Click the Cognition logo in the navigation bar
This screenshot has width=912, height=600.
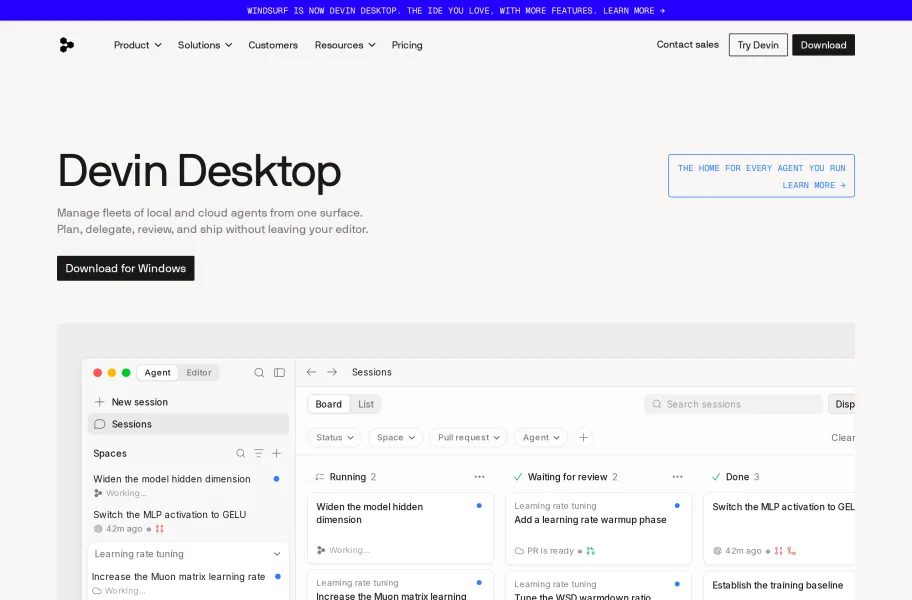click(66, 45)
